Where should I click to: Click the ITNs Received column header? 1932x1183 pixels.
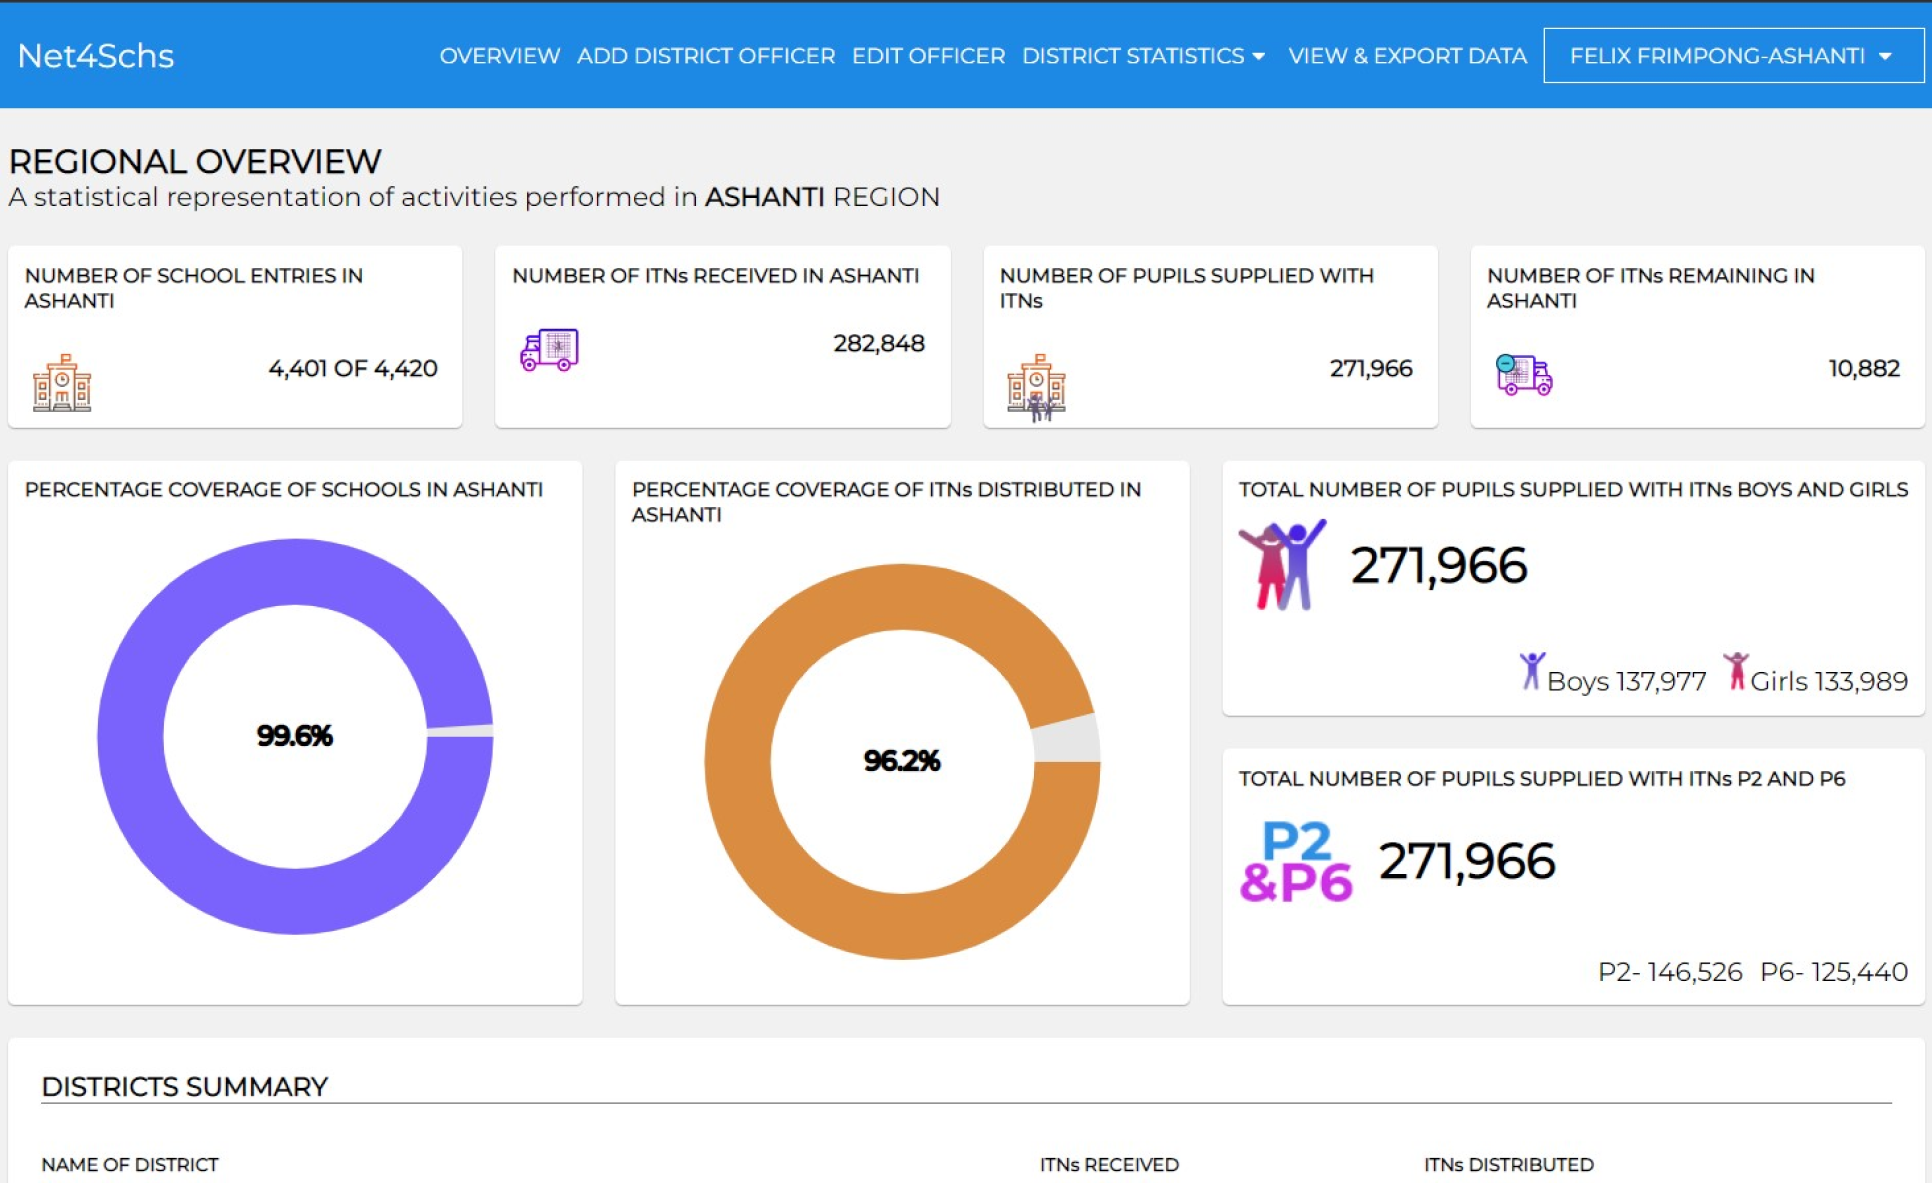coord(1109,1164)
